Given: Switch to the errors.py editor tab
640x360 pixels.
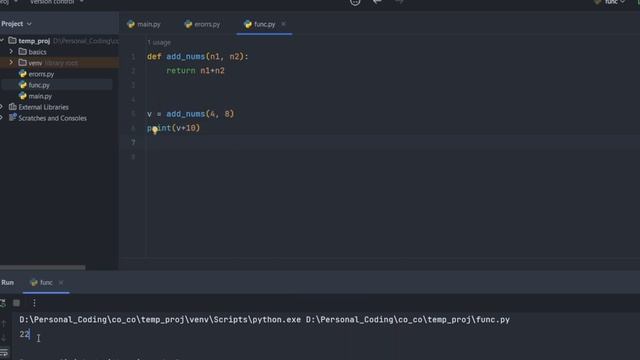Looking at the screenshot, I should coord(202,24).
